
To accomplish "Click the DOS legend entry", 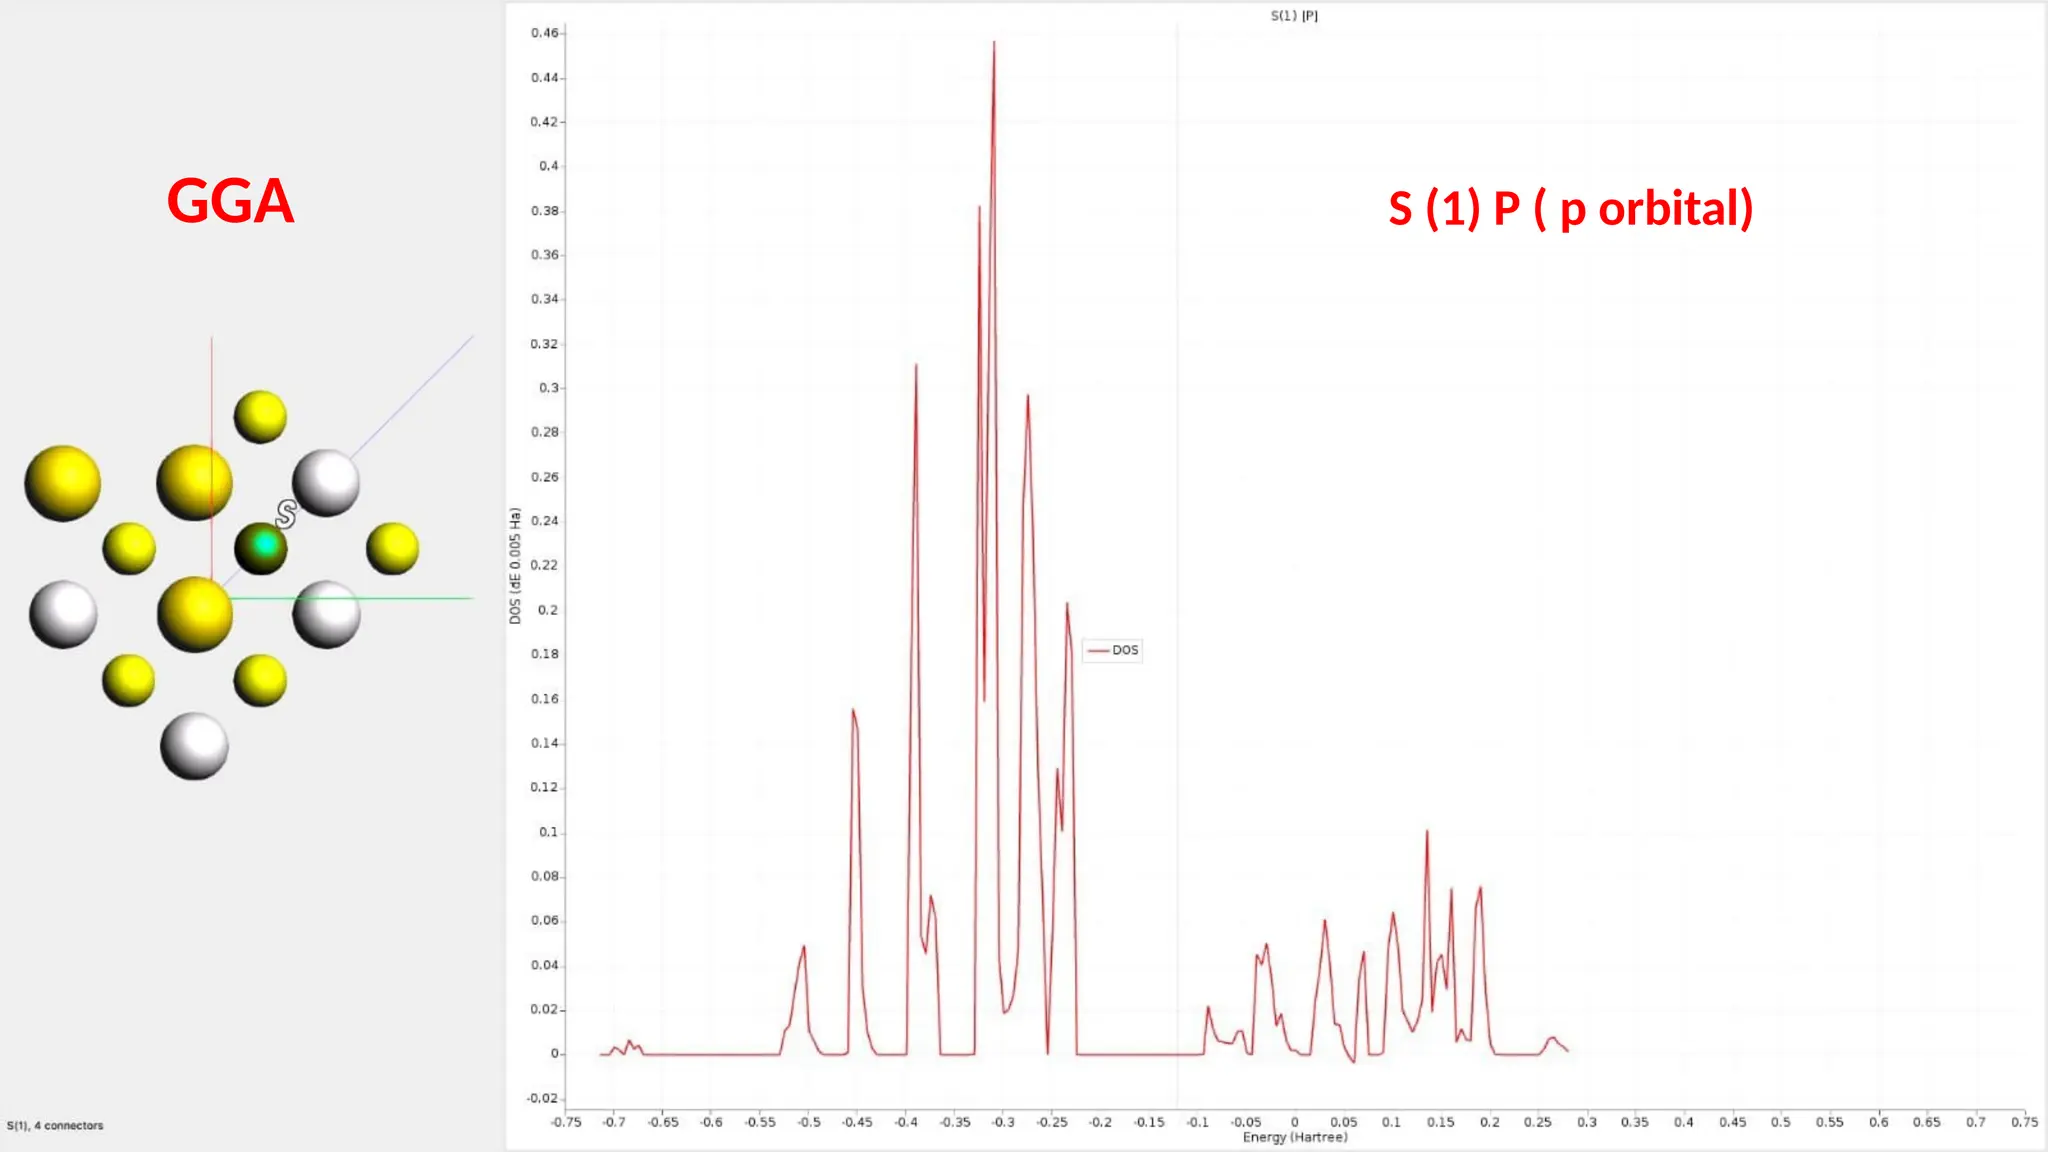I will 1113,650.
